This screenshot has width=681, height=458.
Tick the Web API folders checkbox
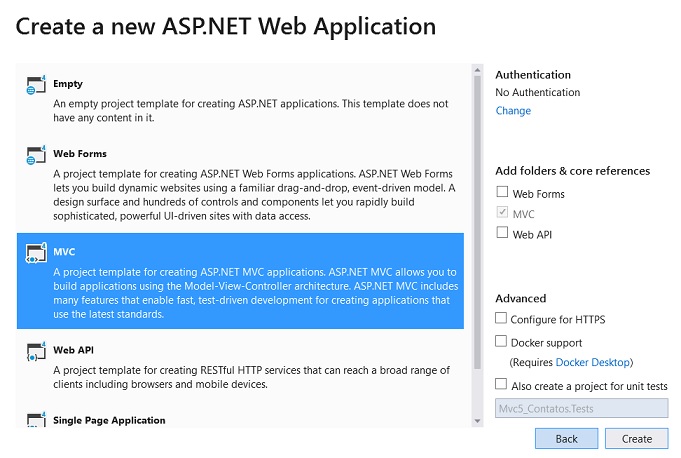coord(502,232)
